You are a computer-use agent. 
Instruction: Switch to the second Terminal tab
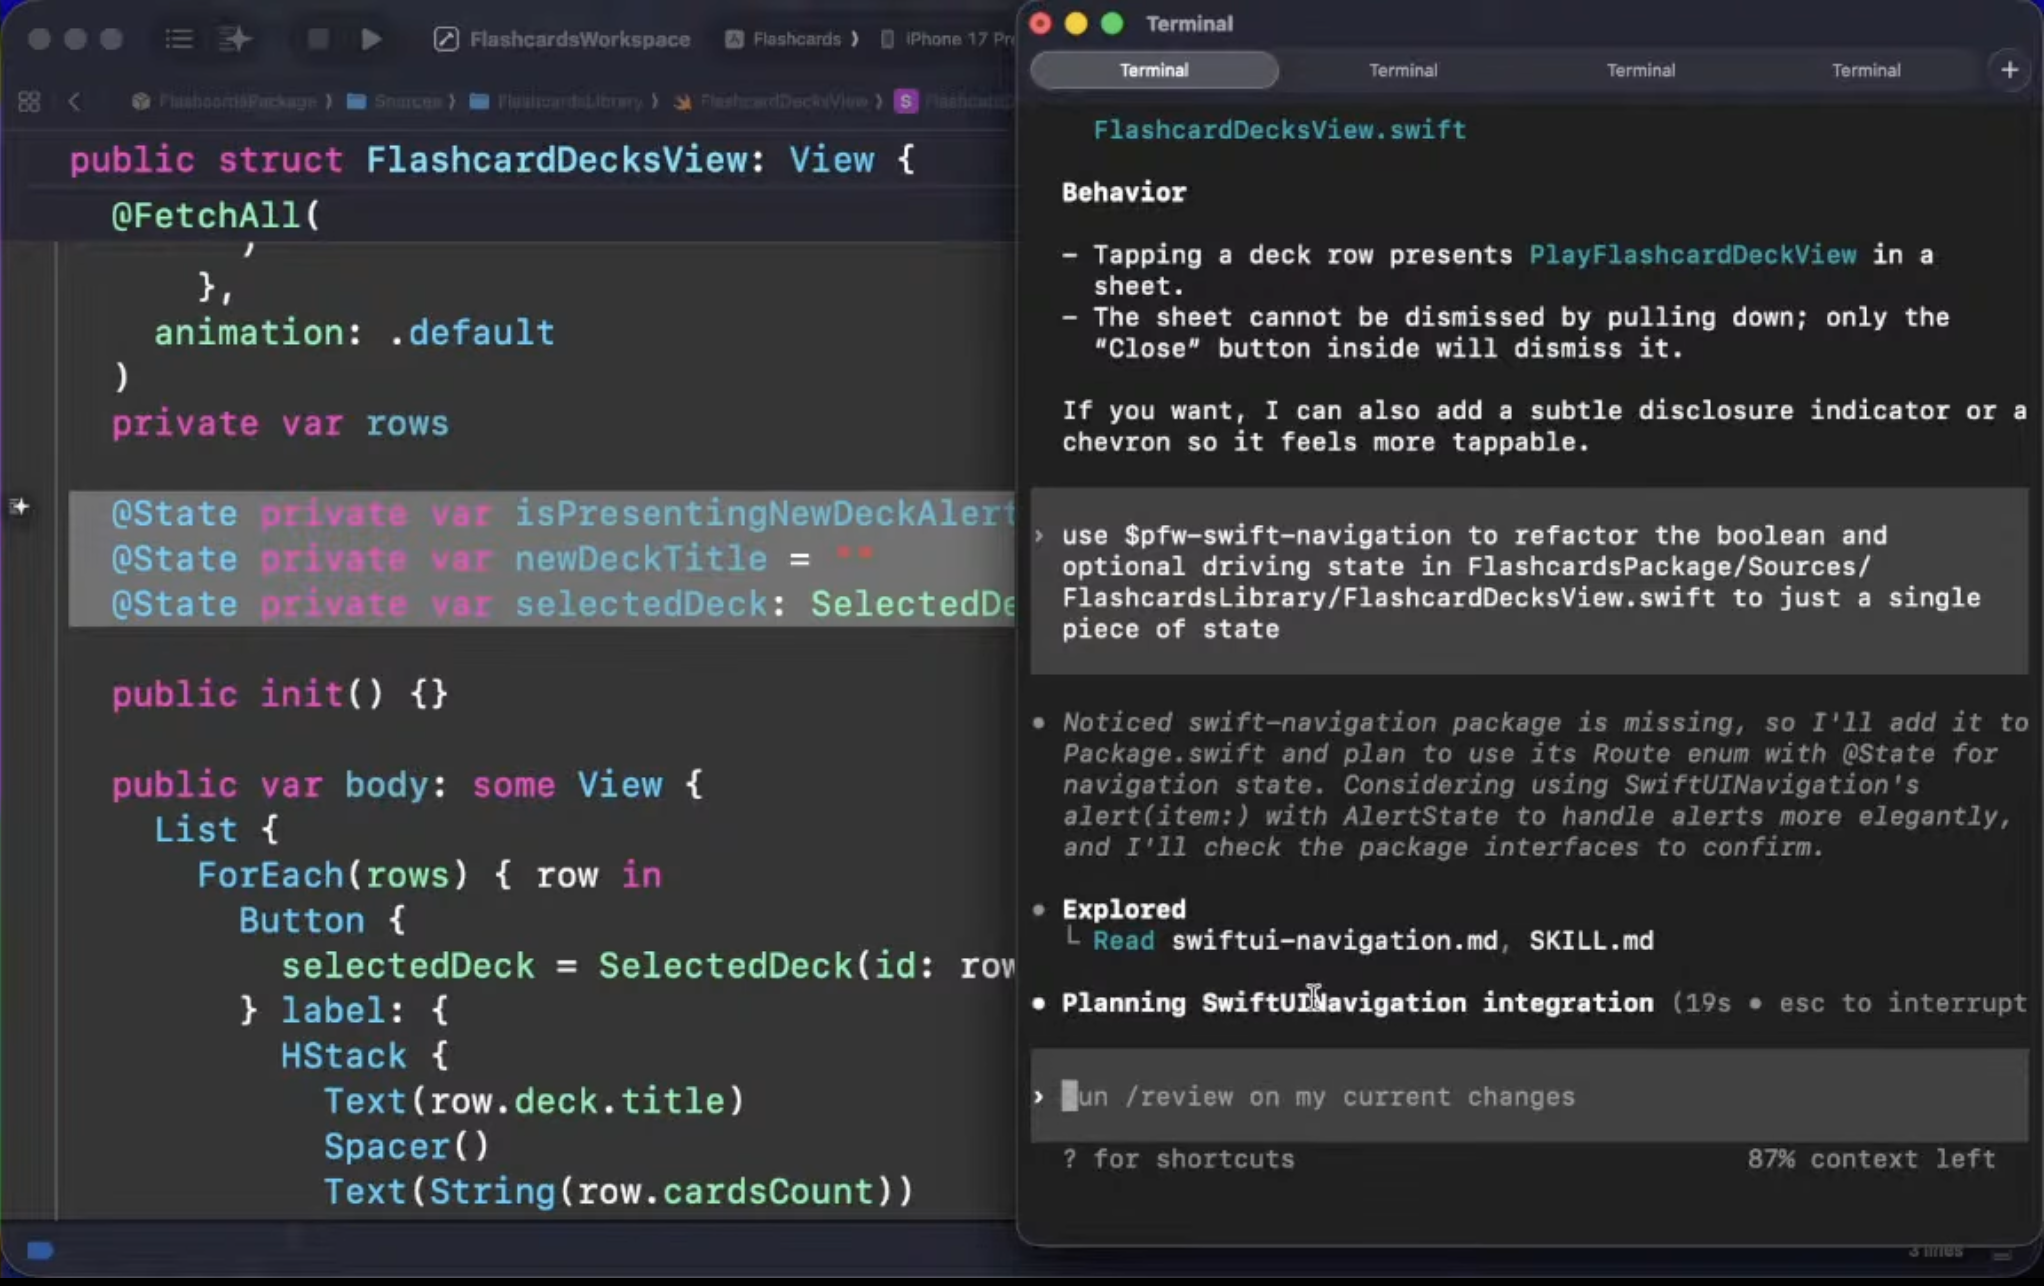(1402, 70)
